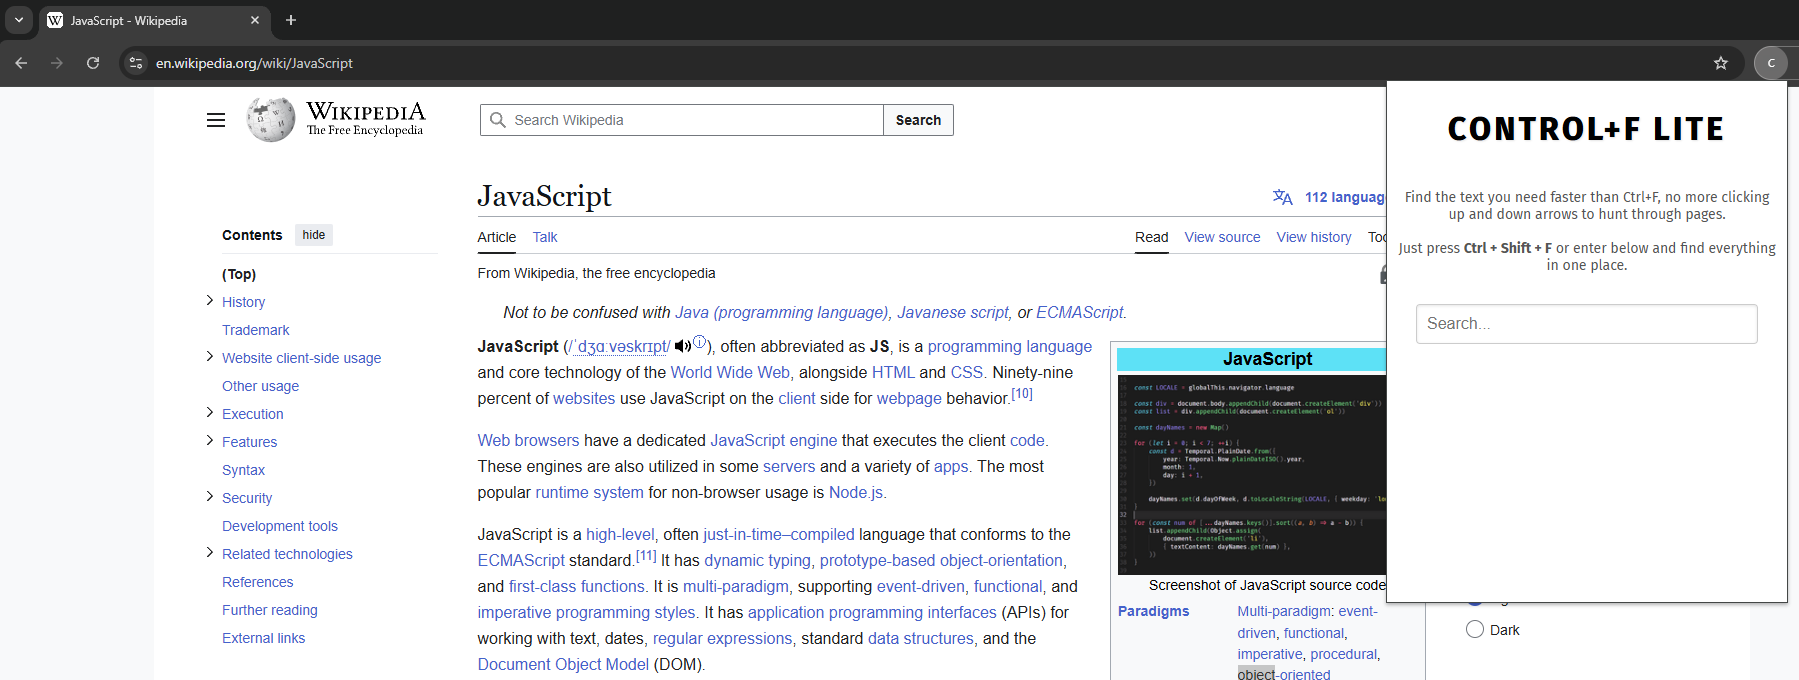Bookmark this page with the star icon
This screenshot has width=1799, height=680.
pyautogui.click(x=1721, y=63)
